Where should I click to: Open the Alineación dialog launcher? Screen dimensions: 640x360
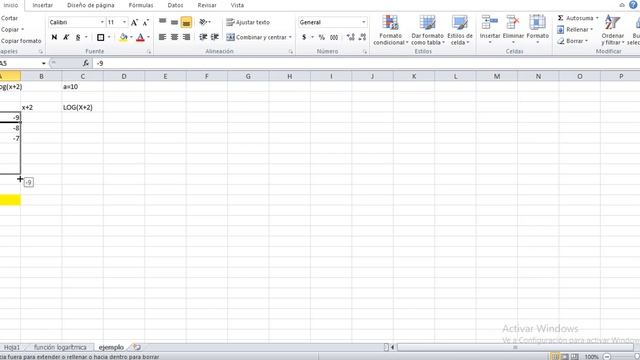point(291,52)
